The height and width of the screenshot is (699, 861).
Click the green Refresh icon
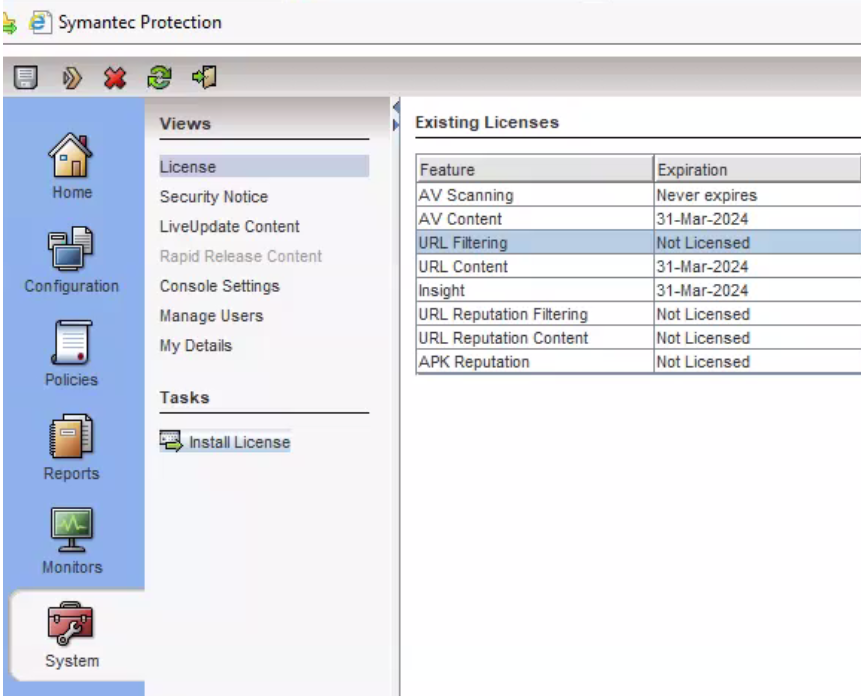coord(159,78)
